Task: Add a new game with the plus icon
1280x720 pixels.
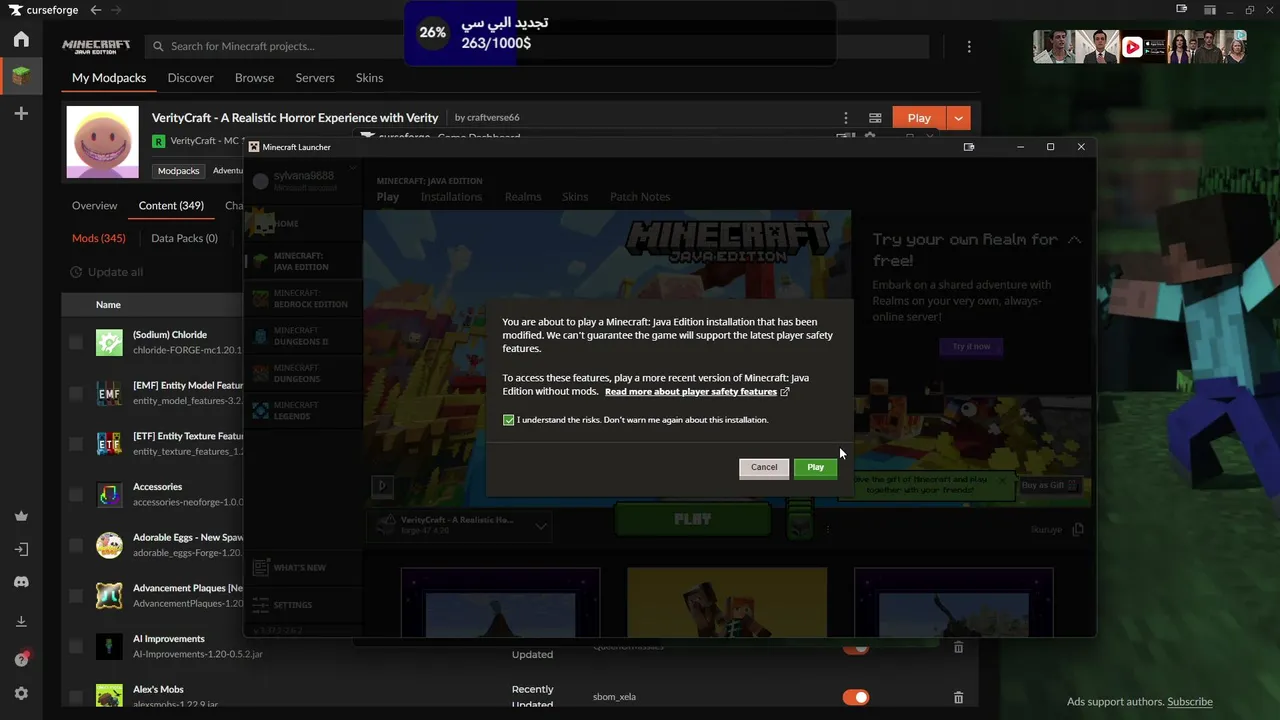Action: pyautogui.click(x=21, y=114)
